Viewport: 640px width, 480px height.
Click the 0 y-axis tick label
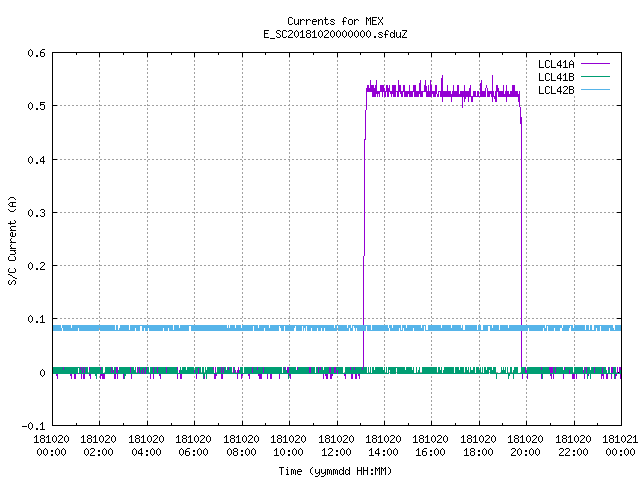[x=42, y=373]
